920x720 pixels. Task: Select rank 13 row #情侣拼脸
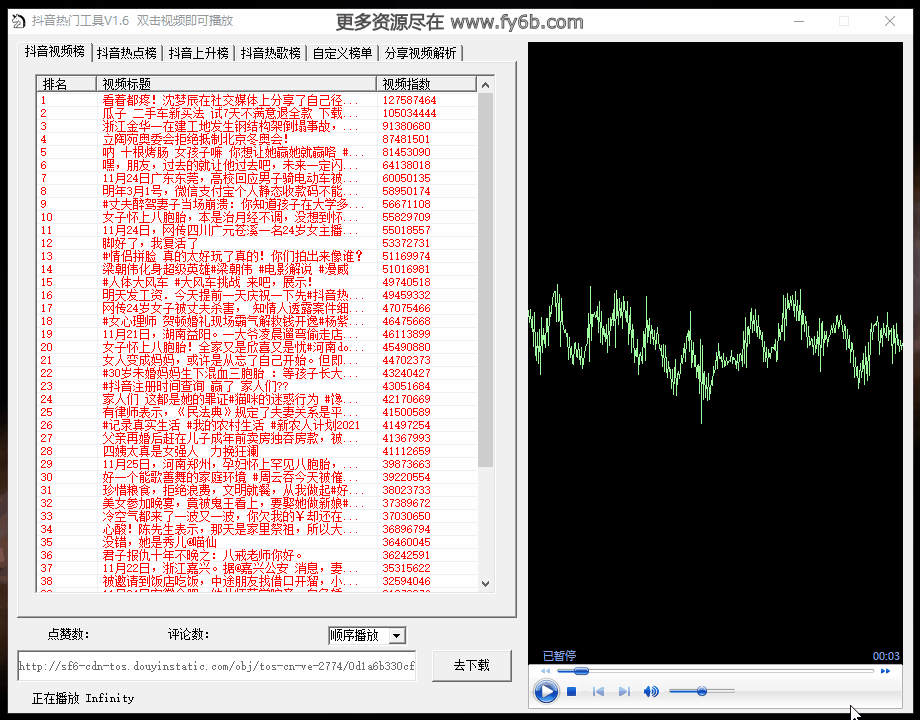pyautogui.click(x=257, y=256)
